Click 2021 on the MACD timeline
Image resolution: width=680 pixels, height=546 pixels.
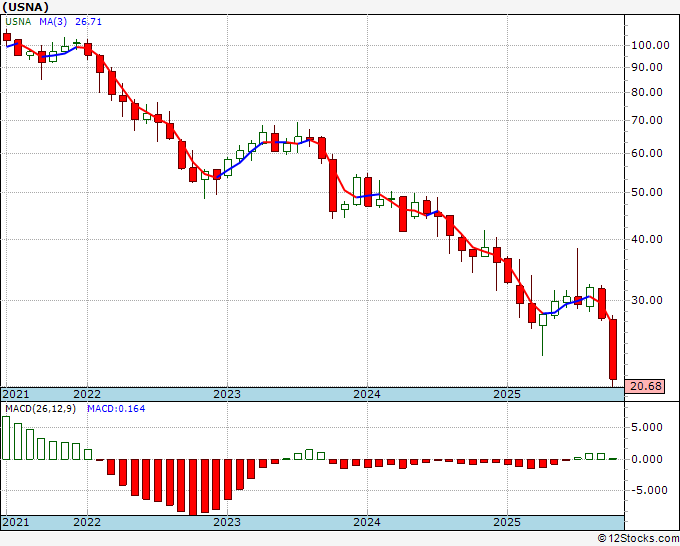coord(16,522)
